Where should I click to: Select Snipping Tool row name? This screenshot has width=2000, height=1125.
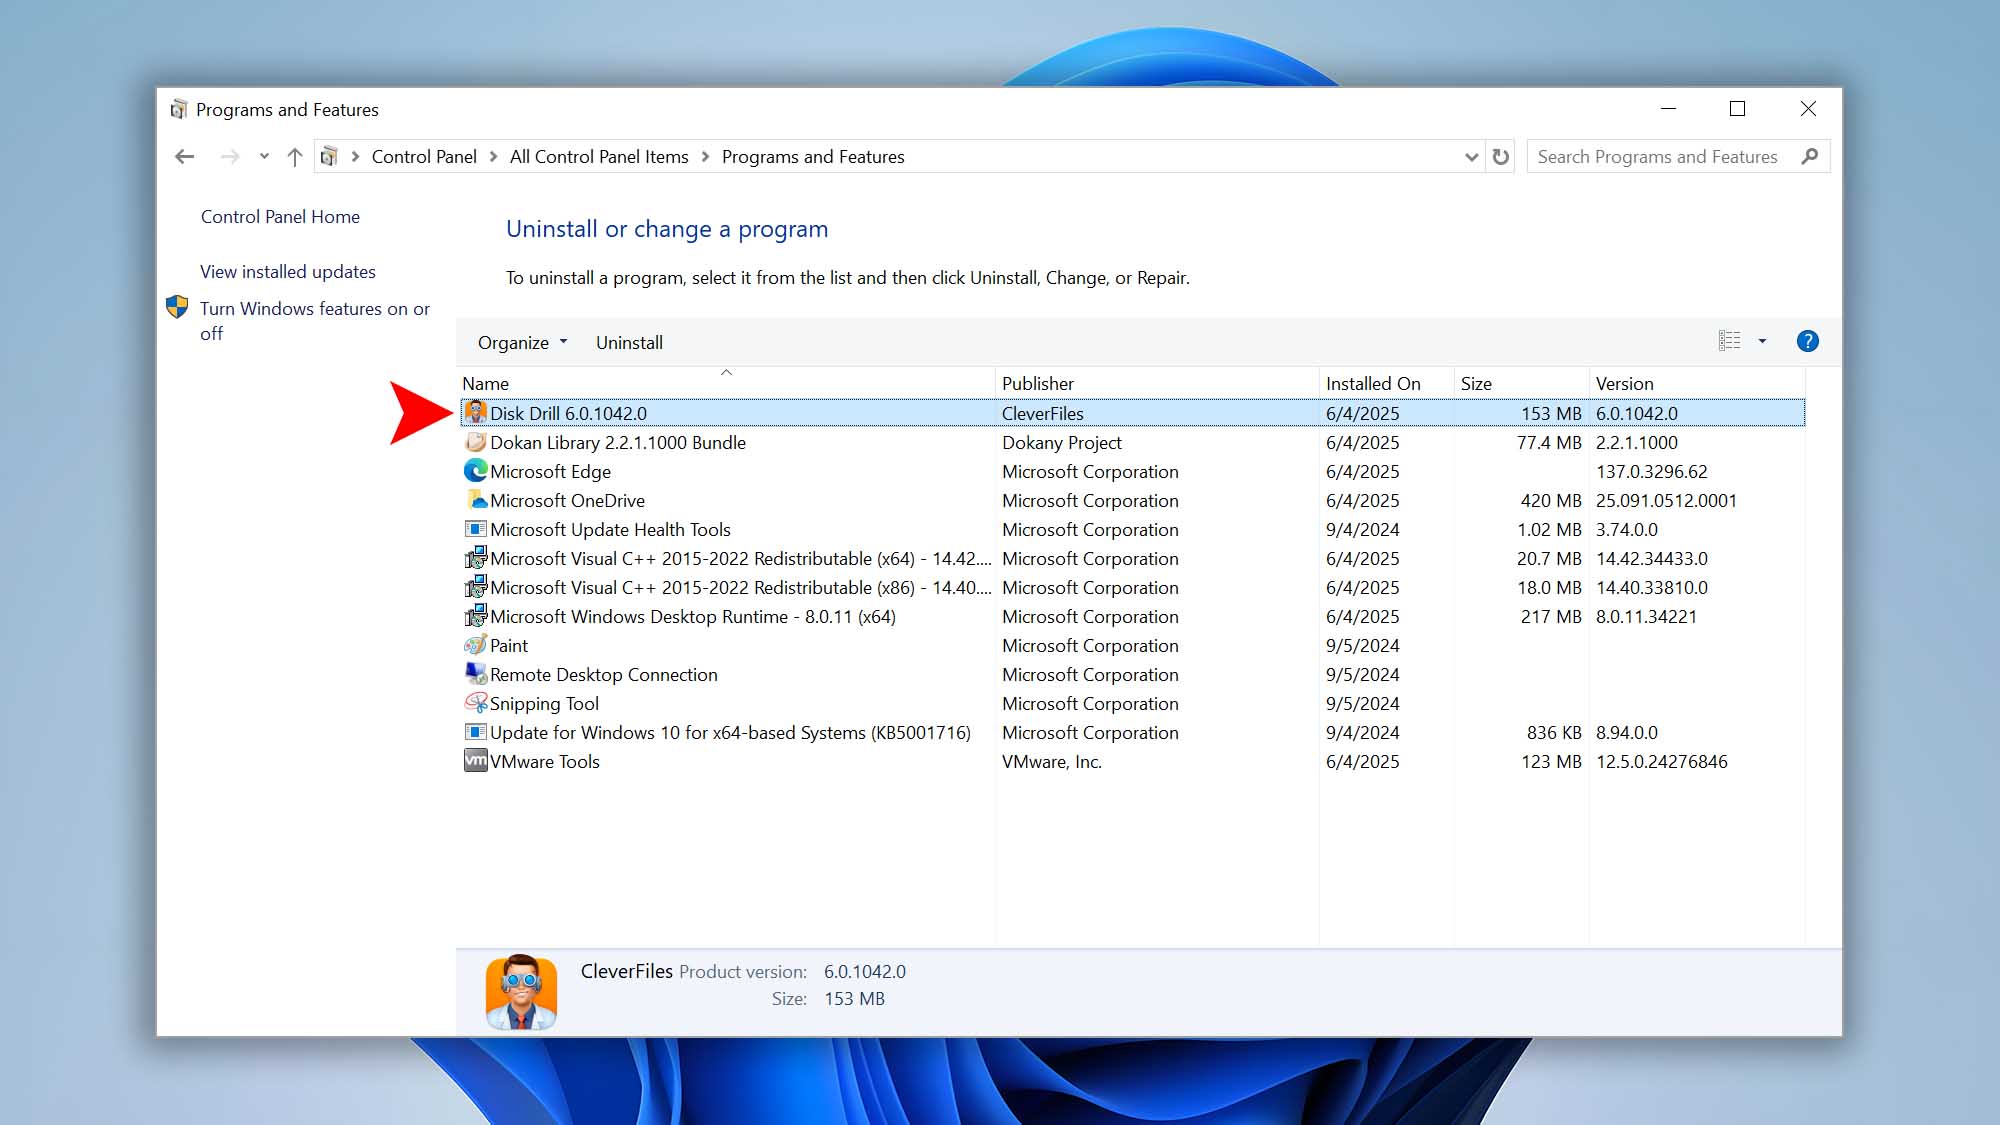(x=544, y=703)
